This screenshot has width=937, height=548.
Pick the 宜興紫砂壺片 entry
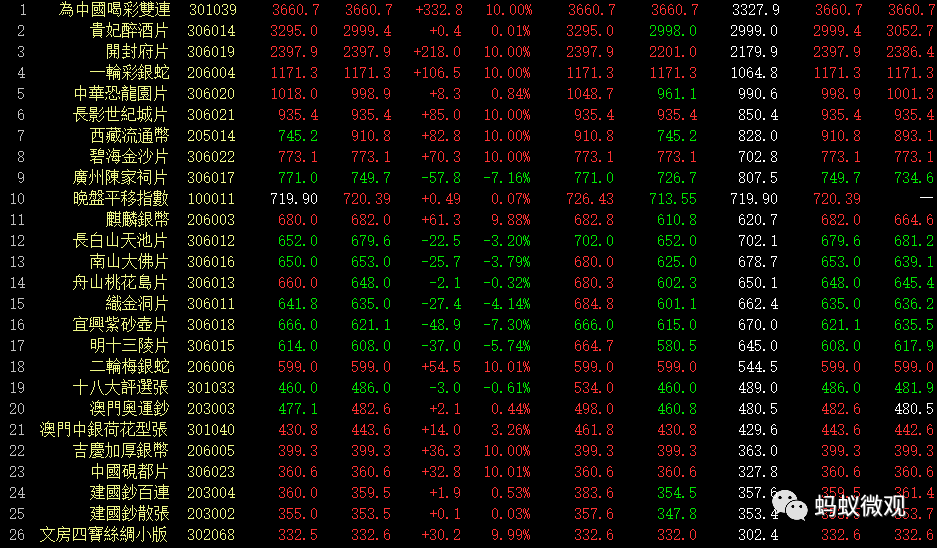(121, 324)
